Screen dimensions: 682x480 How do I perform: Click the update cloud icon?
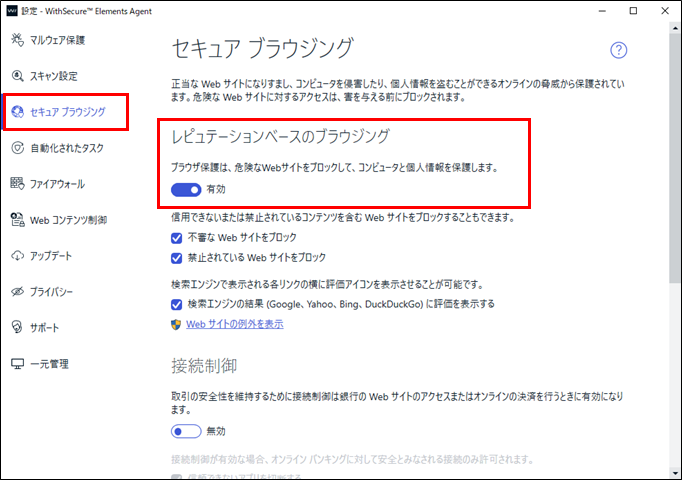17,256
